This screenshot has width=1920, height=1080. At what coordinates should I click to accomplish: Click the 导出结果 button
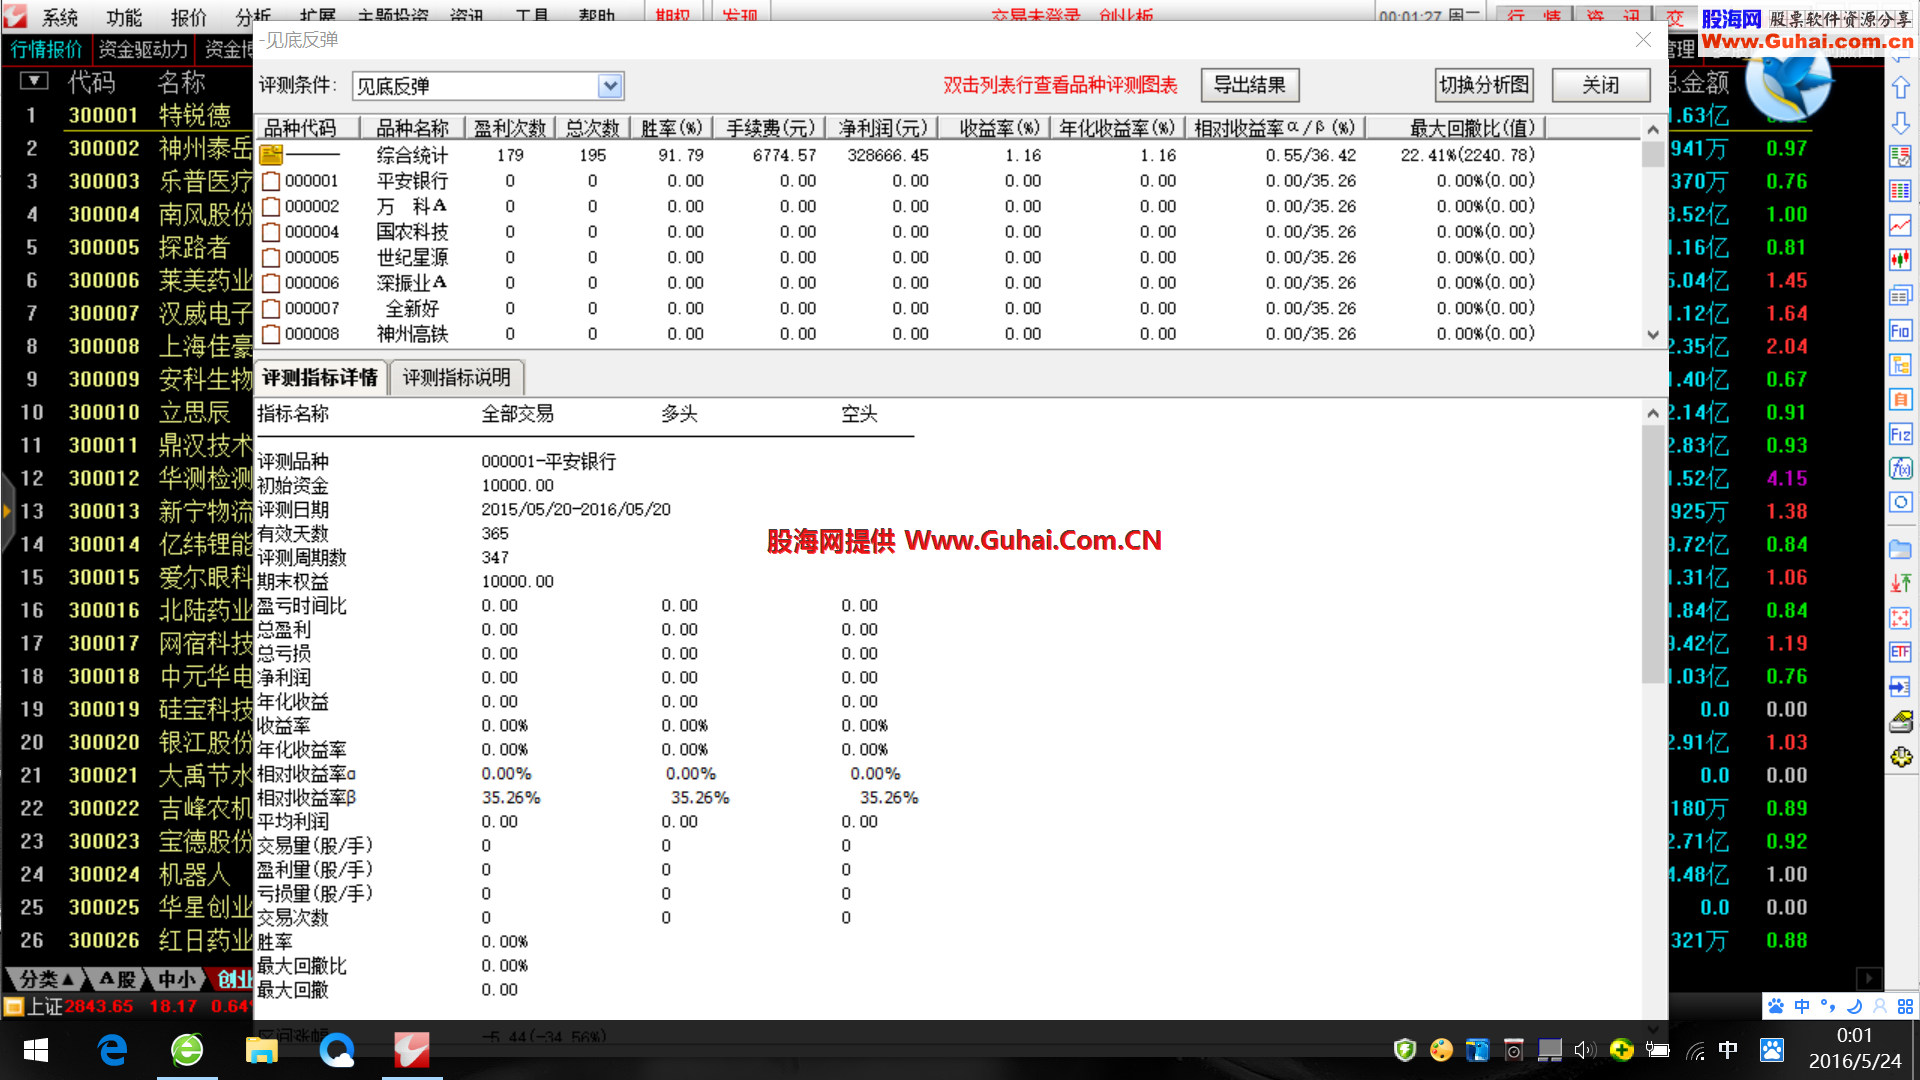pos(1250,85)
